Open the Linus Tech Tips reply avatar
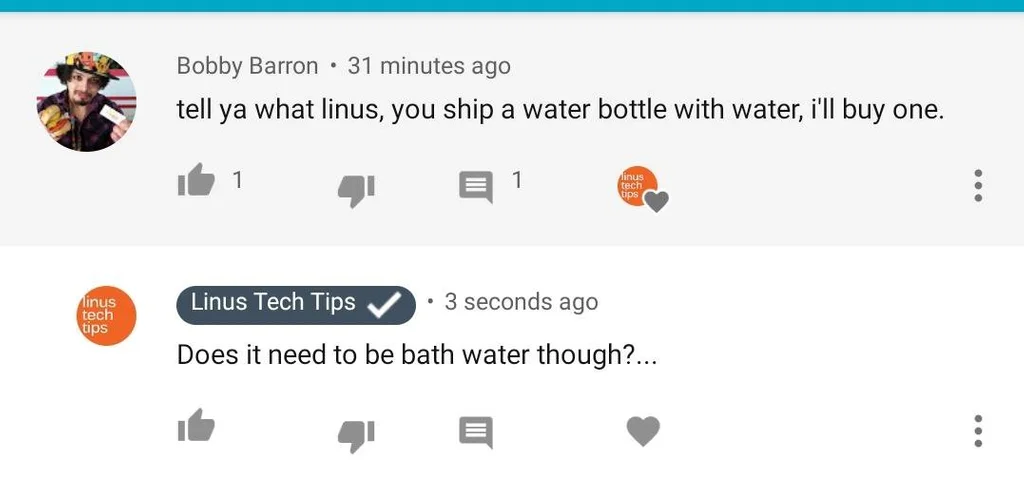The width and height of the screenshot is (1024, 489). click(106, 315)
